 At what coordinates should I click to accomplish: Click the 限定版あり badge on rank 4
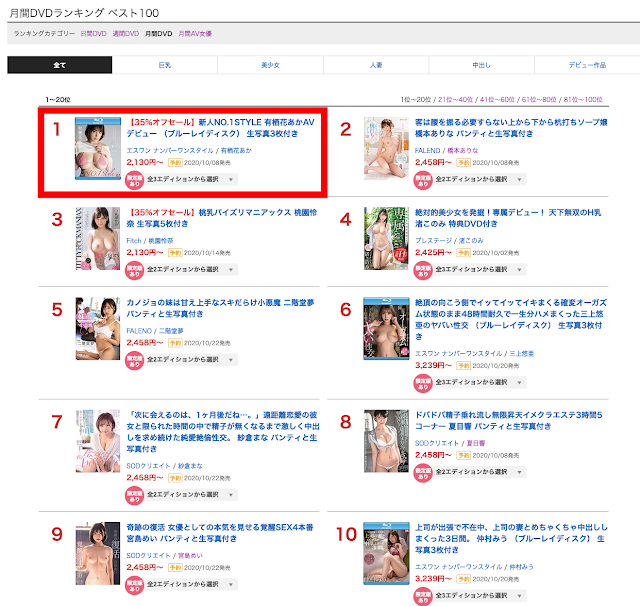click(423, 271)
